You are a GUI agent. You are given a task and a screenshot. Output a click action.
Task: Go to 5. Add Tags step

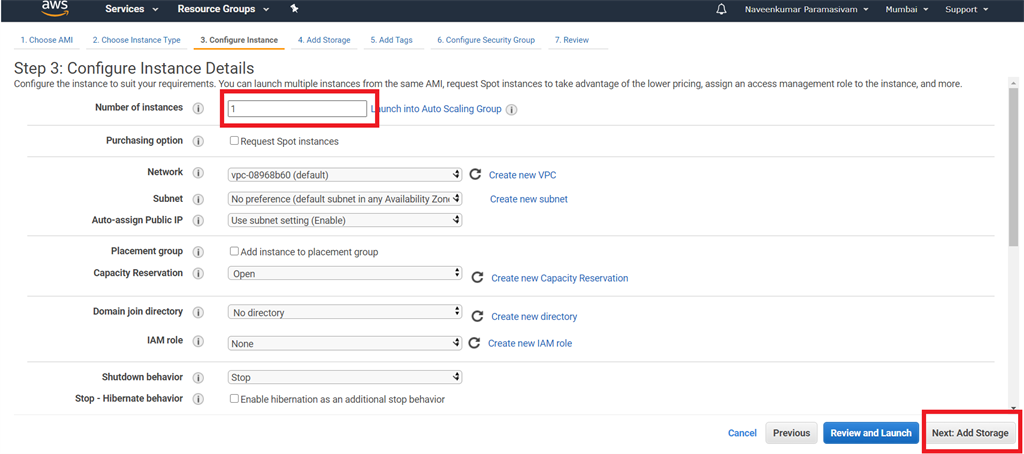click(x=391, y=40)
